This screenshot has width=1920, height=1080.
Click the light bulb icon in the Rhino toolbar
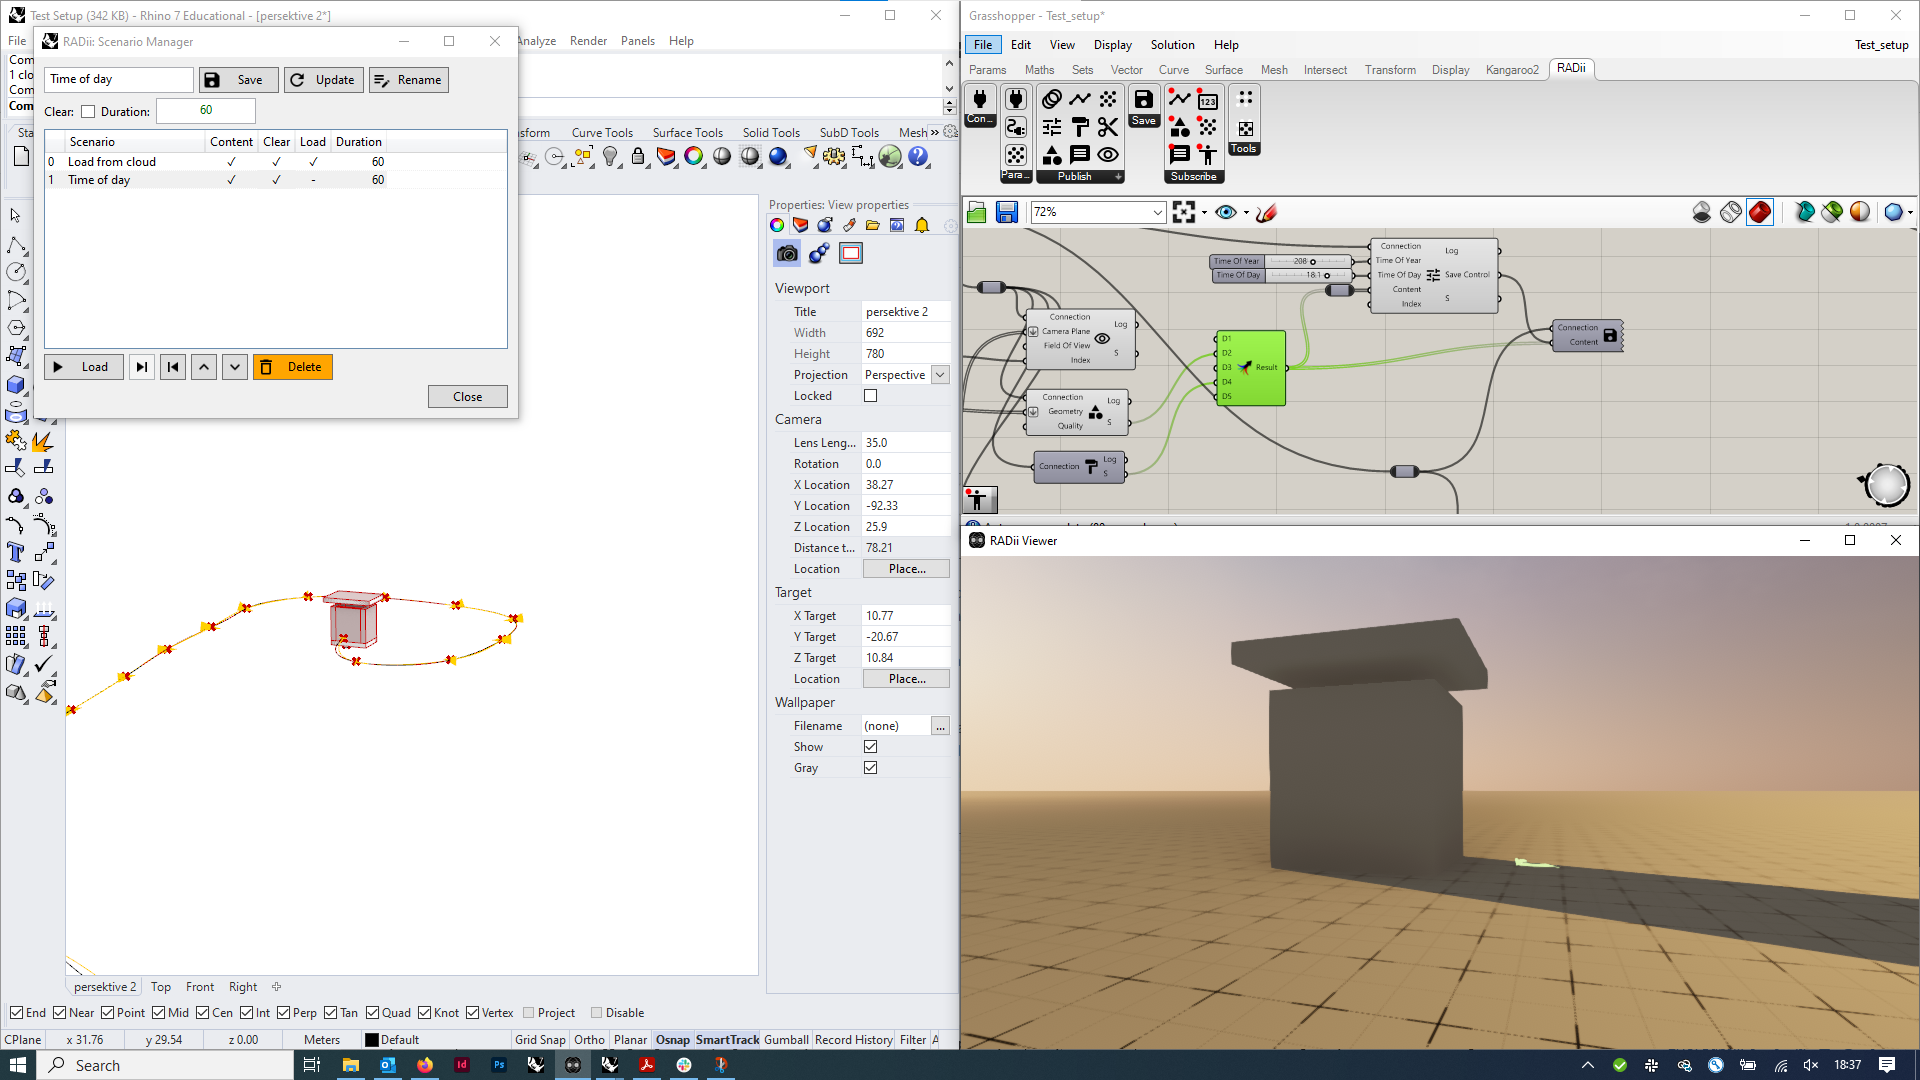pos(610,156)
